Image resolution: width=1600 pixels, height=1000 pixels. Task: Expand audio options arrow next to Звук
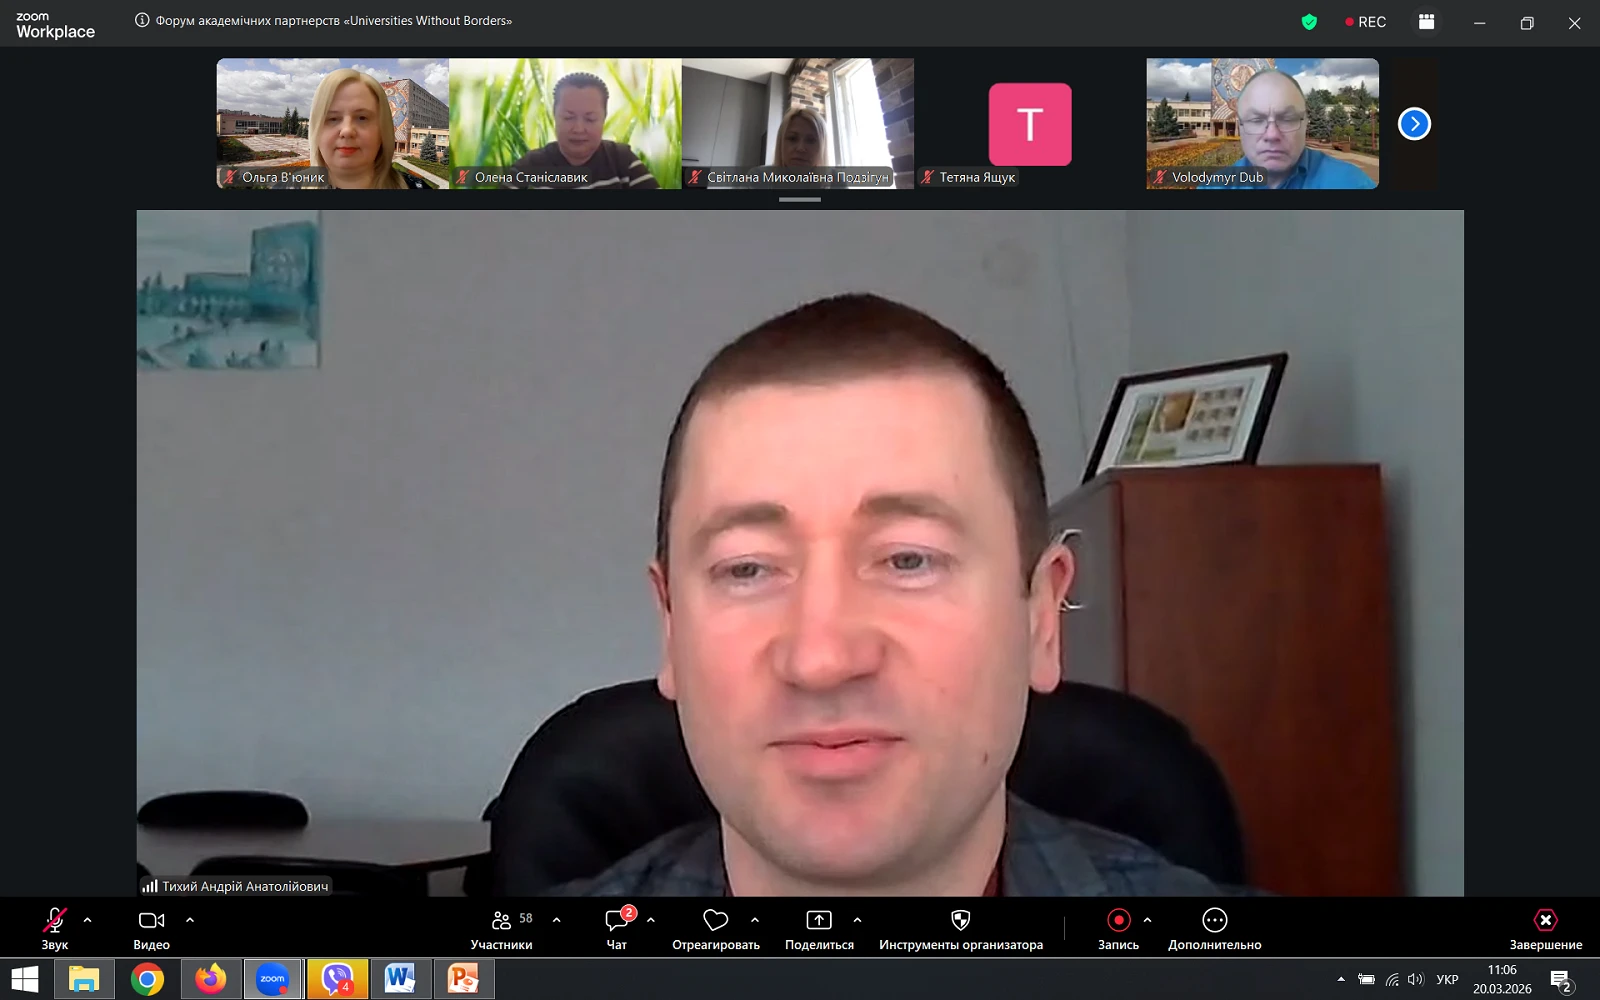(87, 920)
